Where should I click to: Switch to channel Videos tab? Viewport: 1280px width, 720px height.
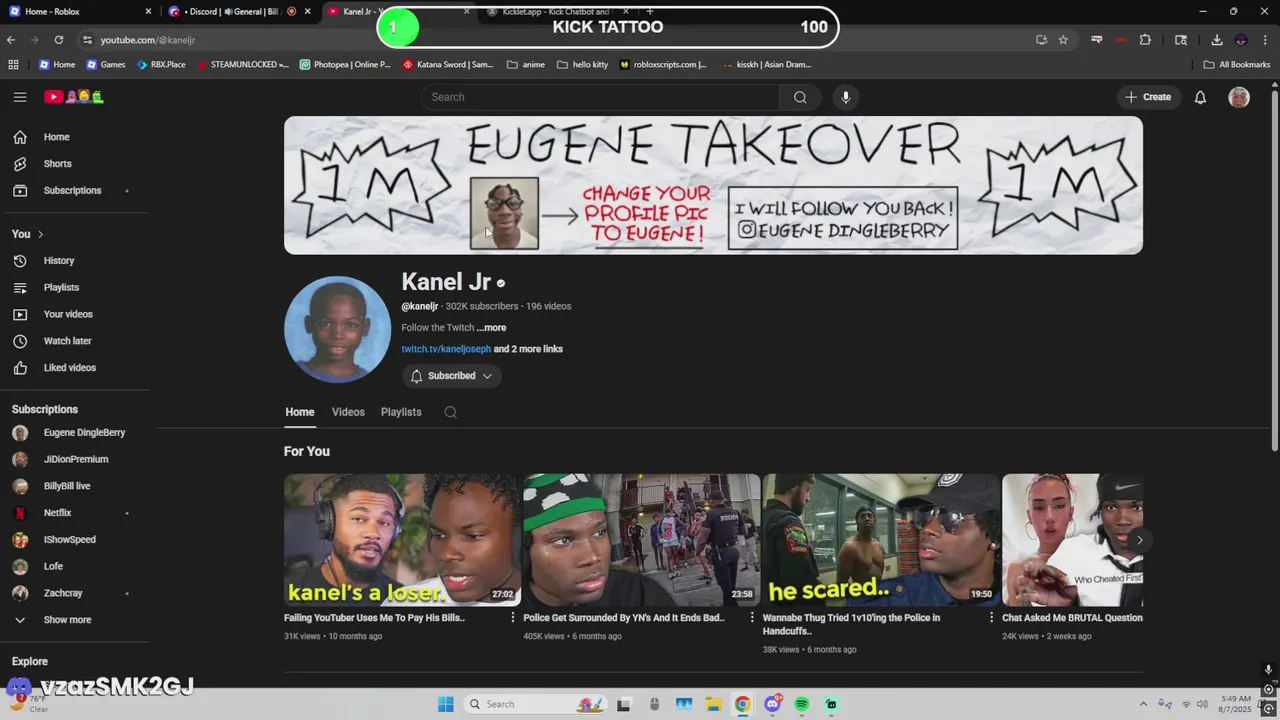pos(348,412)
